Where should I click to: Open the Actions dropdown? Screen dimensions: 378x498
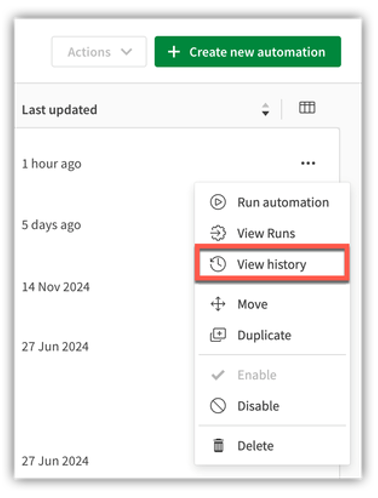pos(99,52)
